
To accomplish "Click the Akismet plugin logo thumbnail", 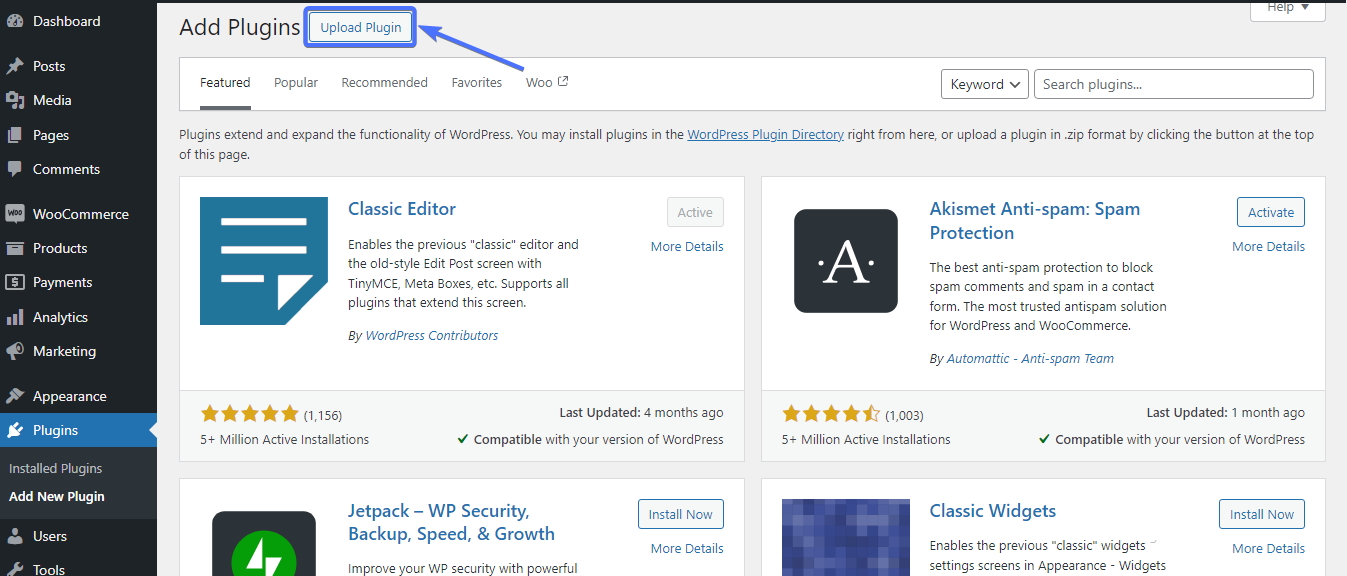I will pyautogui.click(x=846, y=261).
